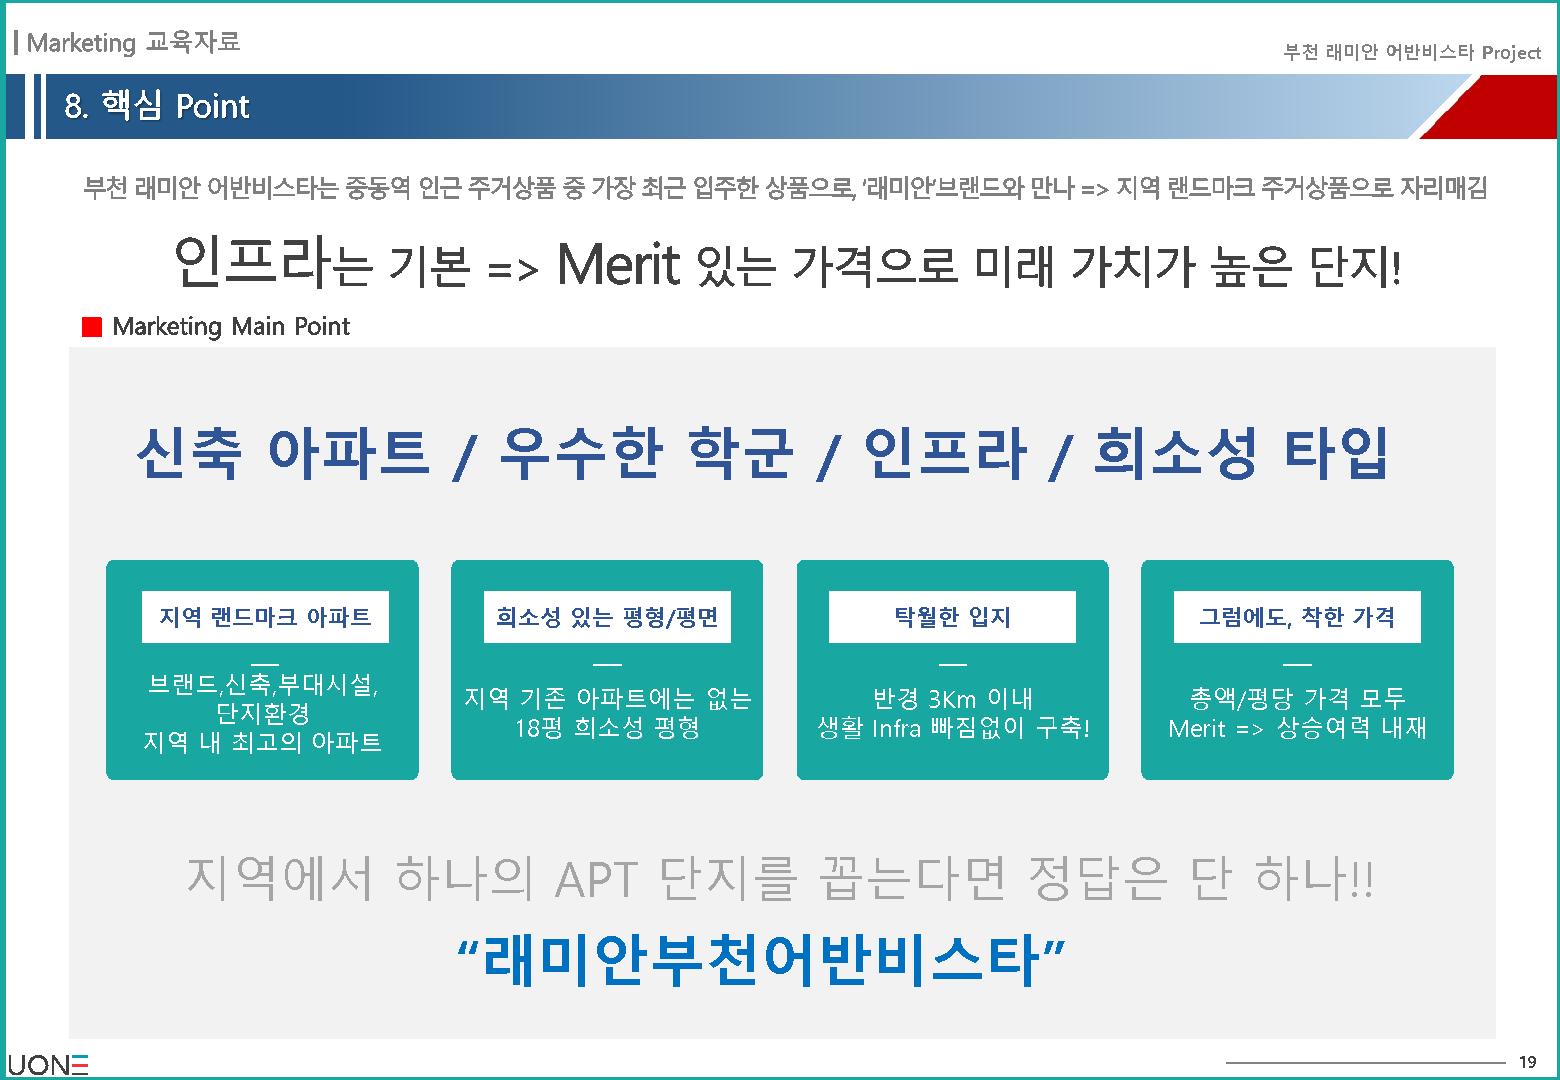Click the '희소성 타입' keyword

1241,452
